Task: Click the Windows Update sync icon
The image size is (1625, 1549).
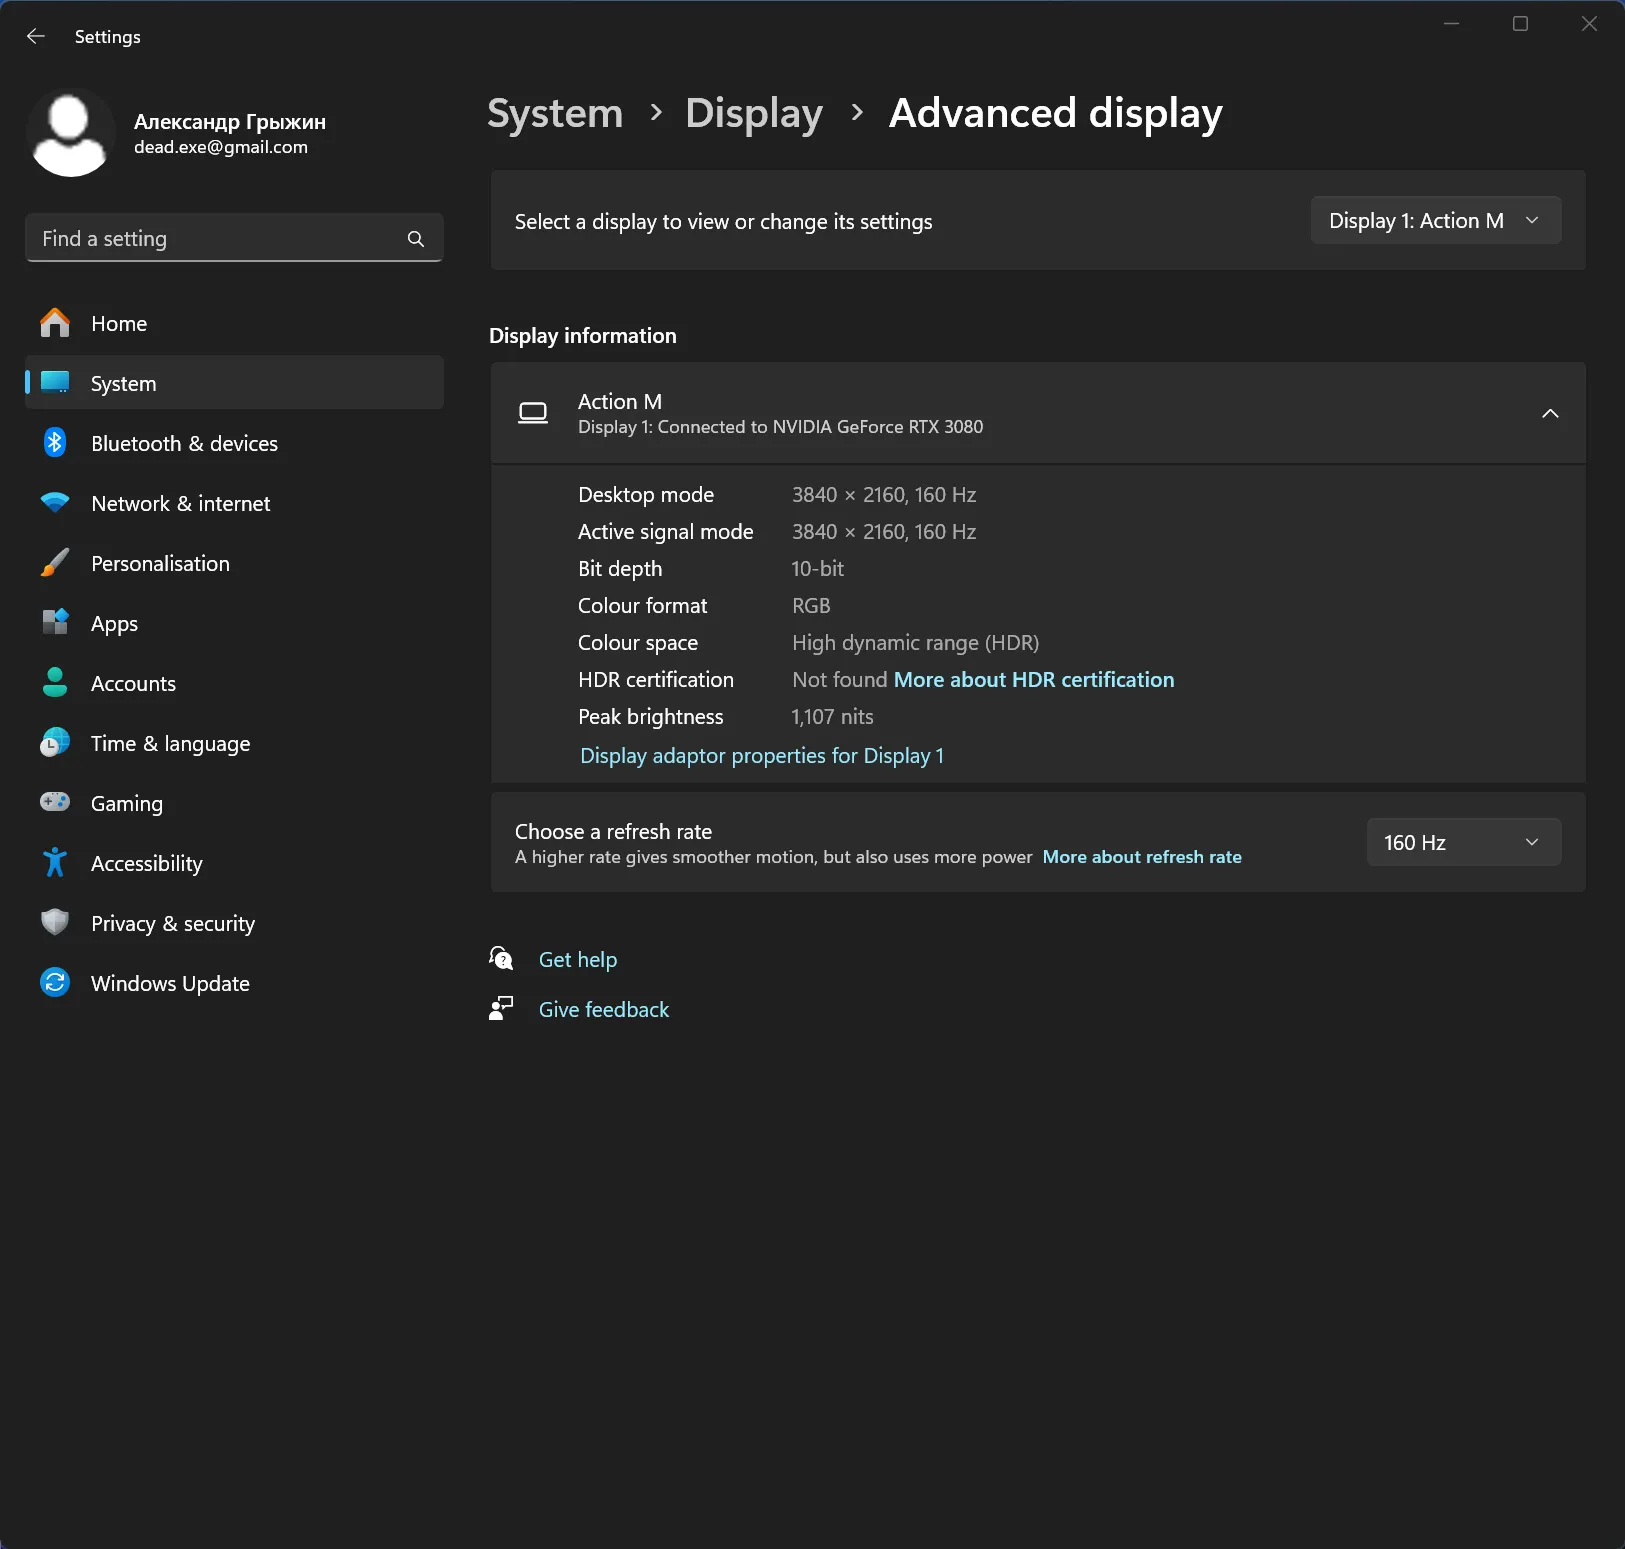Action: coord(55,983)
